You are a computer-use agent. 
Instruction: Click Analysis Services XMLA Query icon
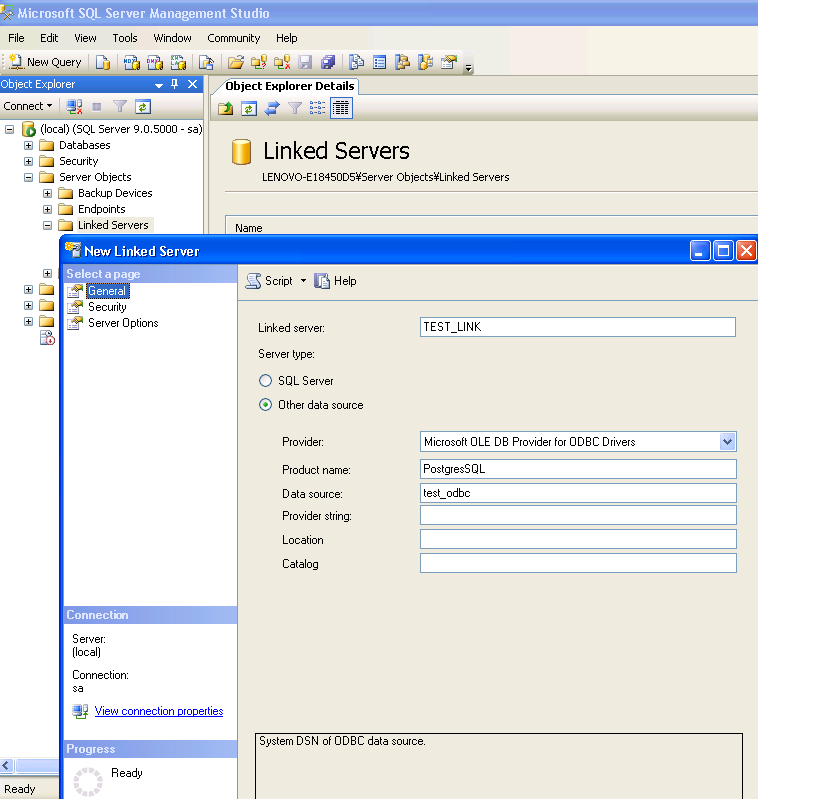pyautogui.click(x=178, y=63)
